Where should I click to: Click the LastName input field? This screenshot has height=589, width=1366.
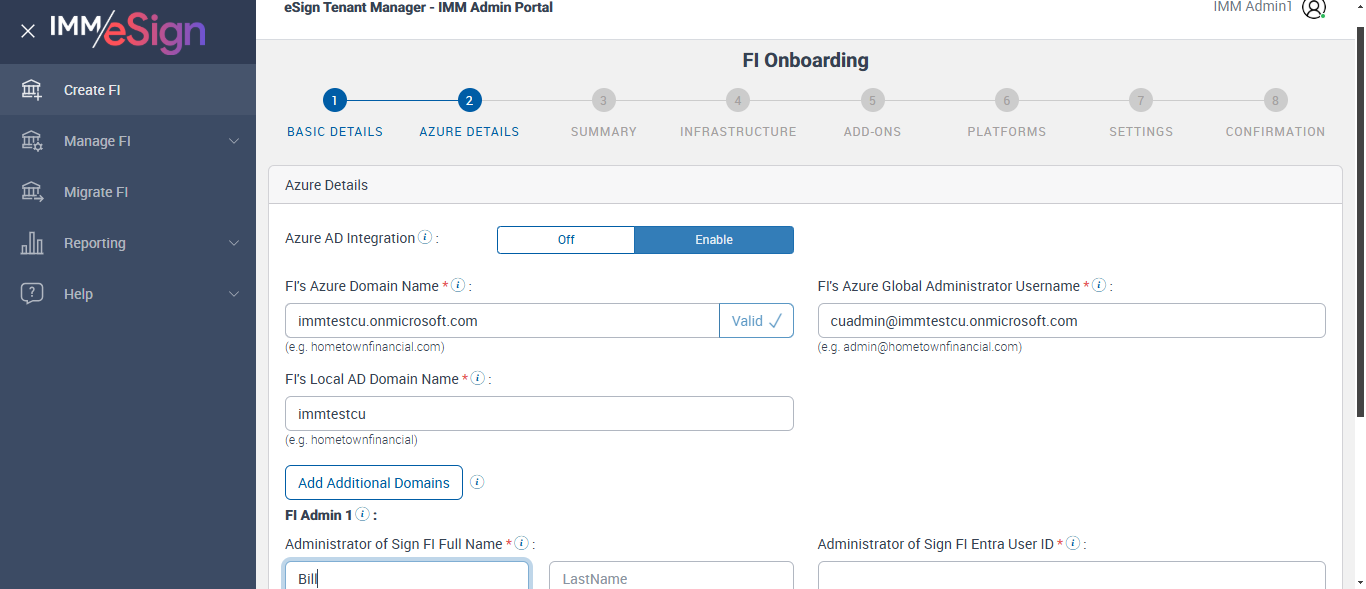(671, 576)
